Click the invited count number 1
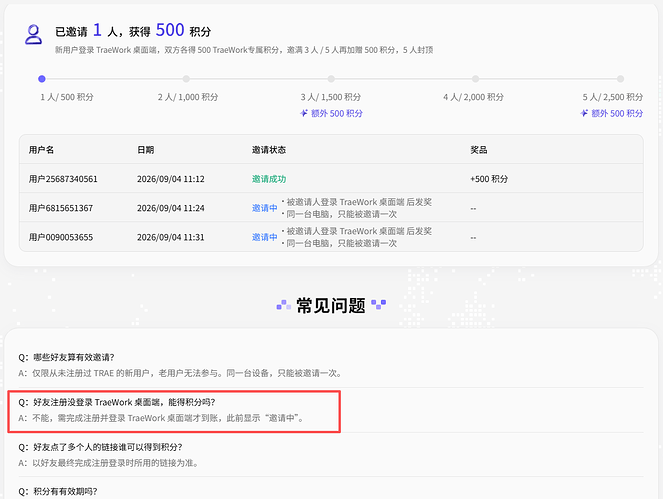 pos(97,30)
